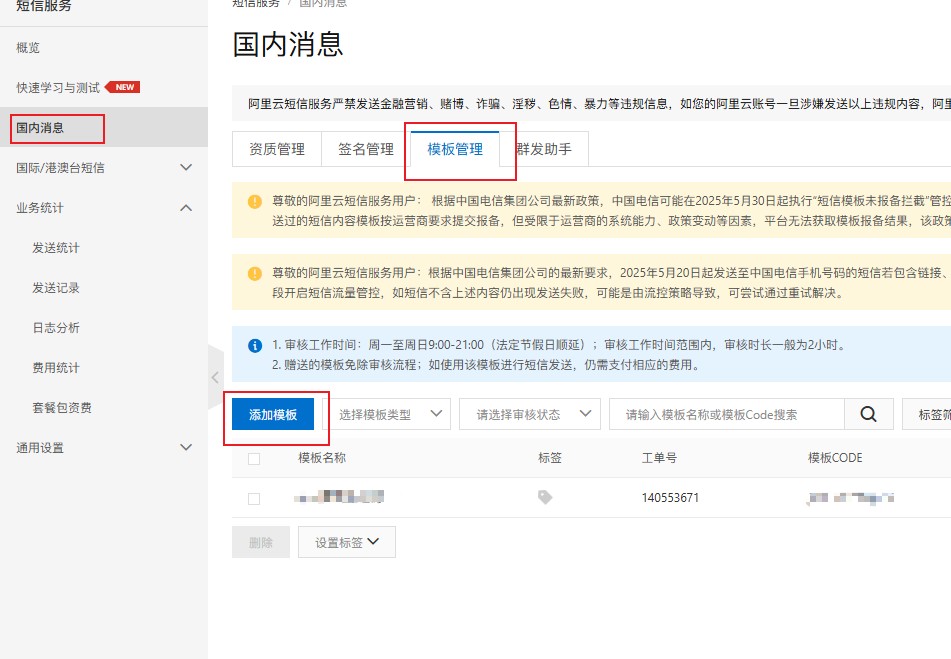Expand the 通用设置 section chevron
Viewport: 951px width, 659px height.
186,447
